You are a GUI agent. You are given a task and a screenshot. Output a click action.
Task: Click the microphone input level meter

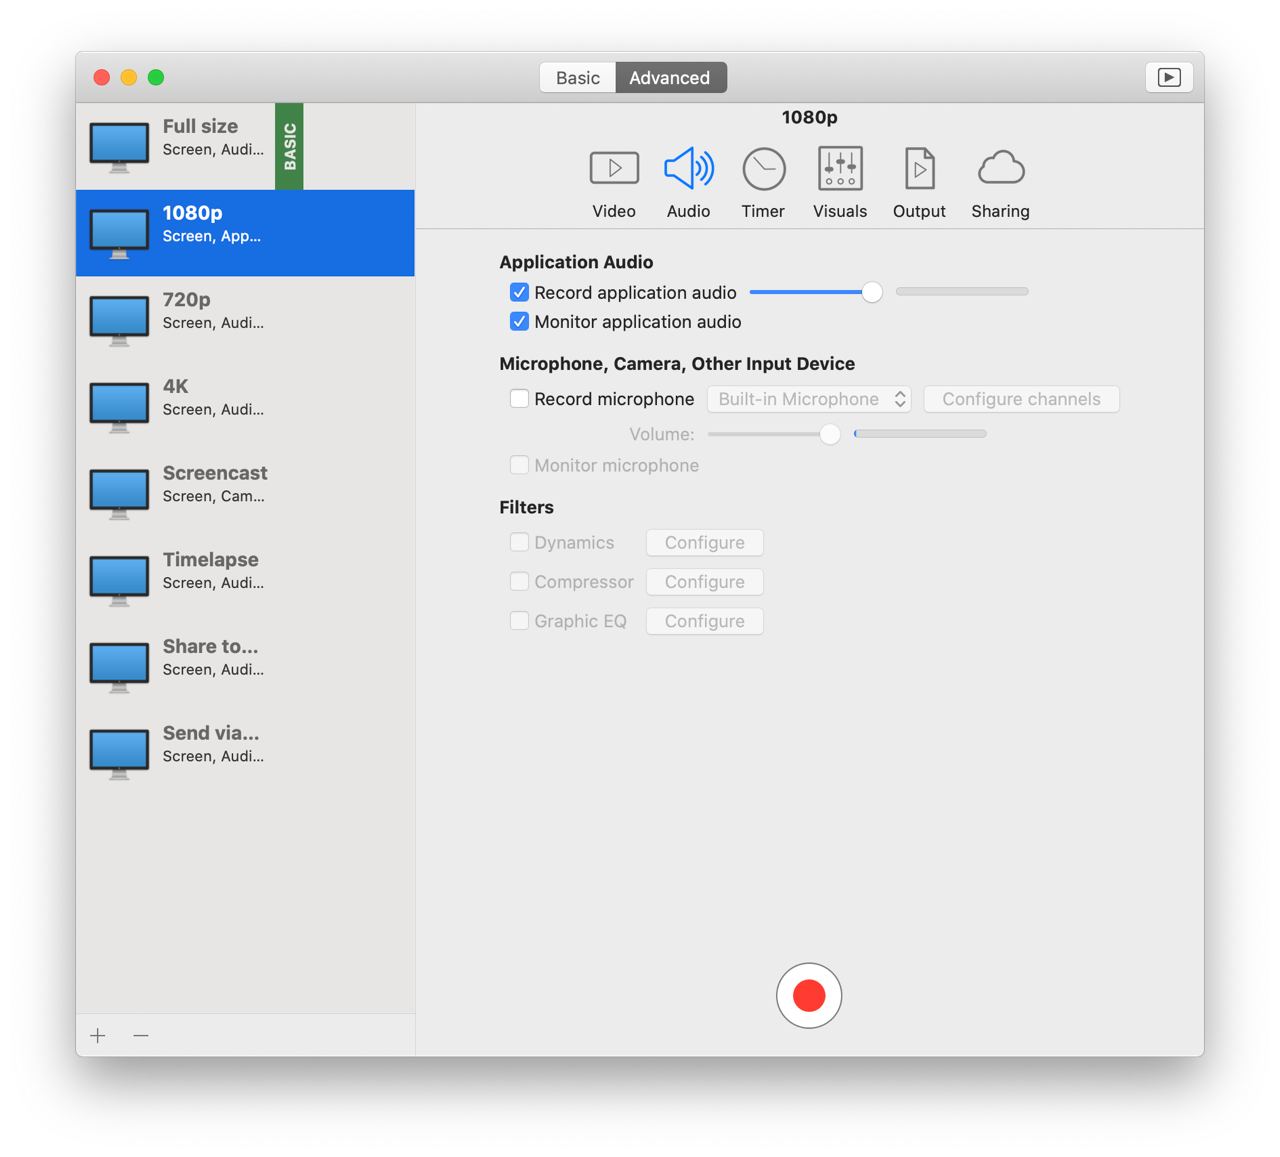(920, 433)
